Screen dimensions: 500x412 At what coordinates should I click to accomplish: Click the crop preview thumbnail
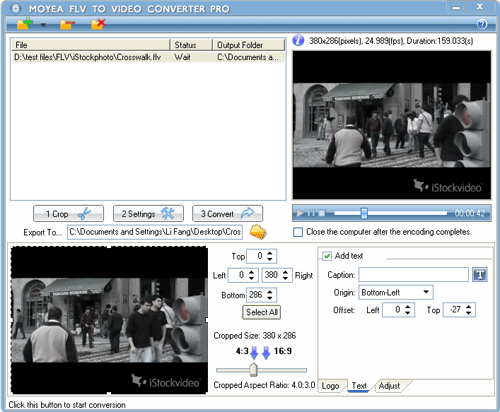[x=109, y=320]
